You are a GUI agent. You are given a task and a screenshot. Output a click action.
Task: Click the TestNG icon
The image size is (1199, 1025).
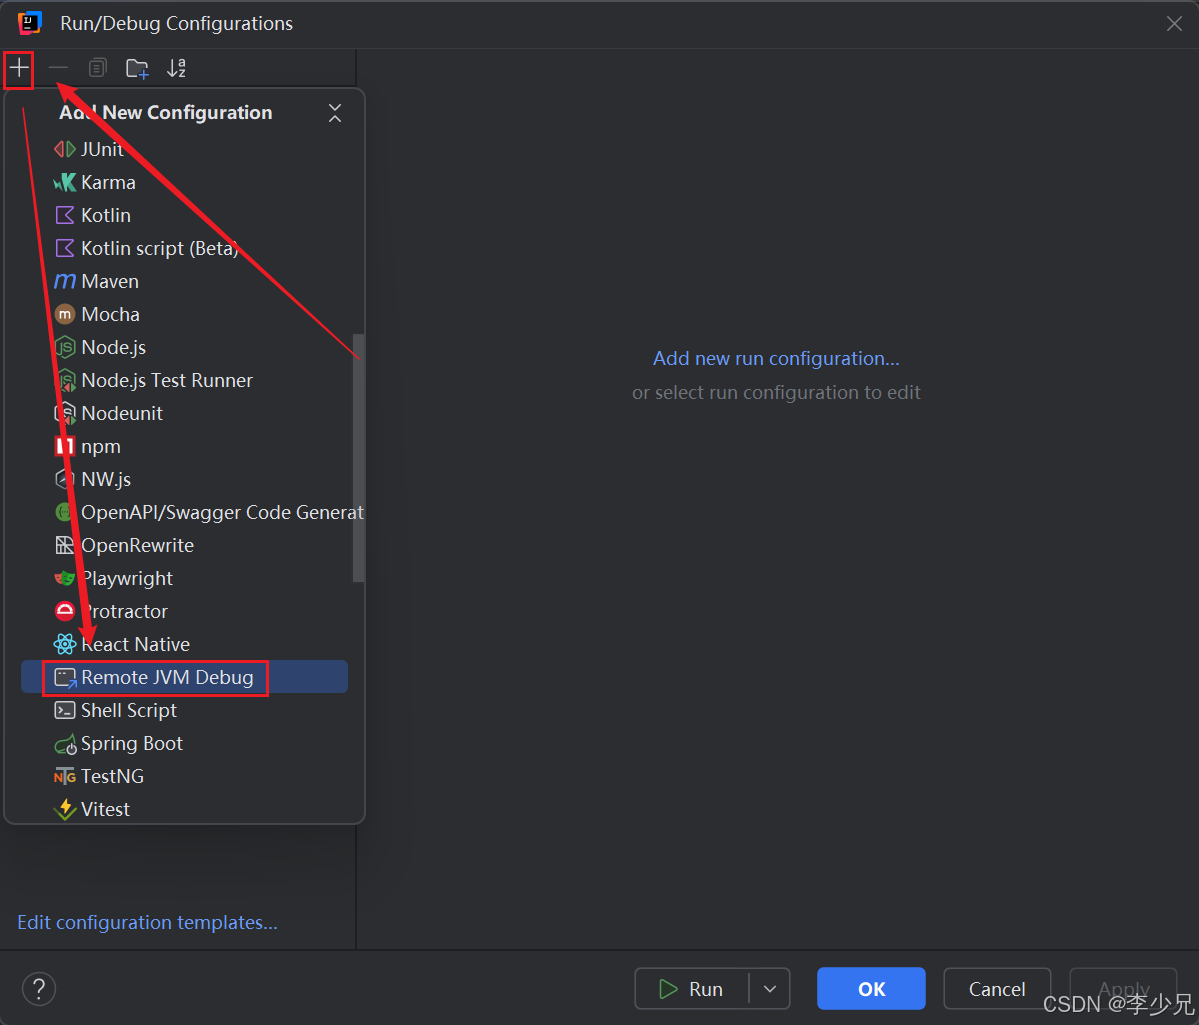point(65,776)
